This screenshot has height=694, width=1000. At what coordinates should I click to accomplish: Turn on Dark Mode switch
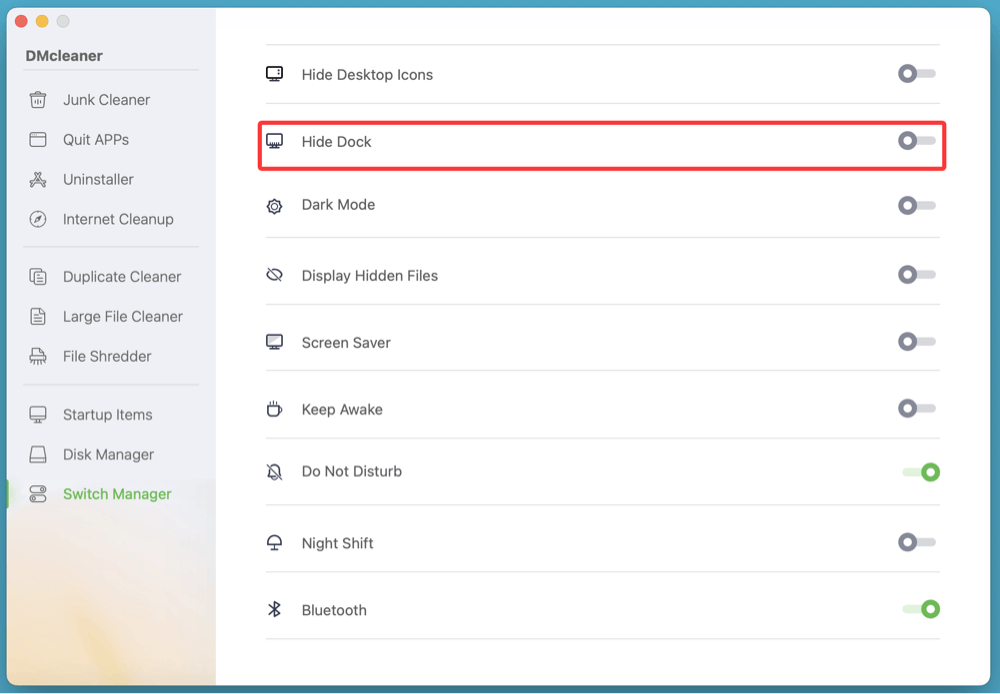click(x=916, y=205)
